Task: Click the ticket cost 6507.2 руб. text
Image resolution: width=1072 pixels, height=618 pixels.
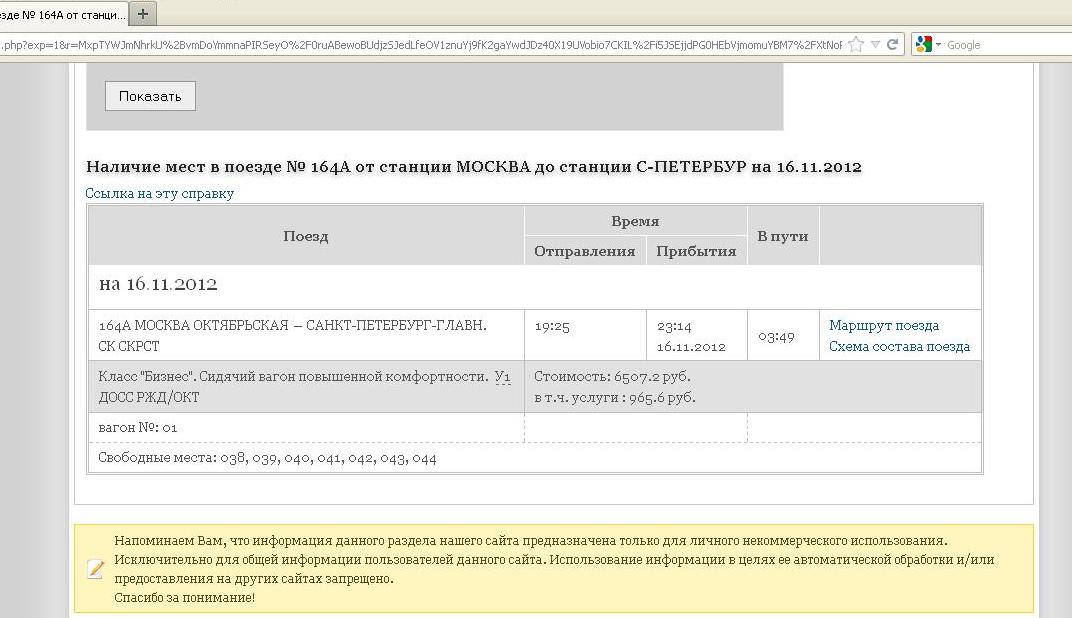Action: coord(612,377)
